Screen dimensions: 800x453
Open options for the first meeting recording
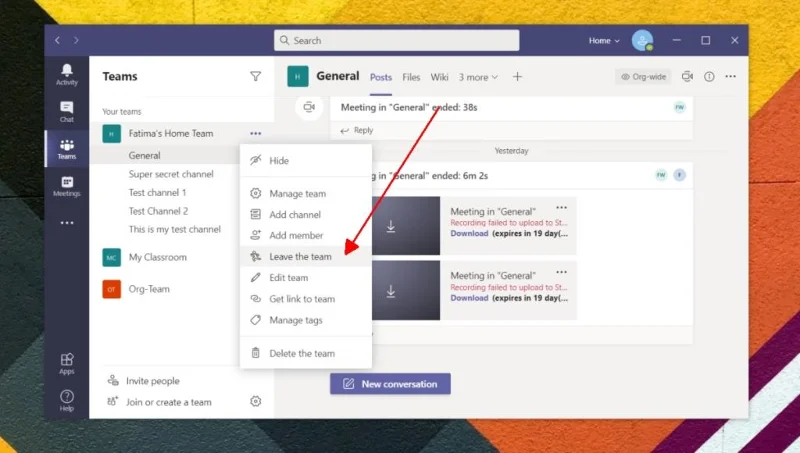coord(562,208)
